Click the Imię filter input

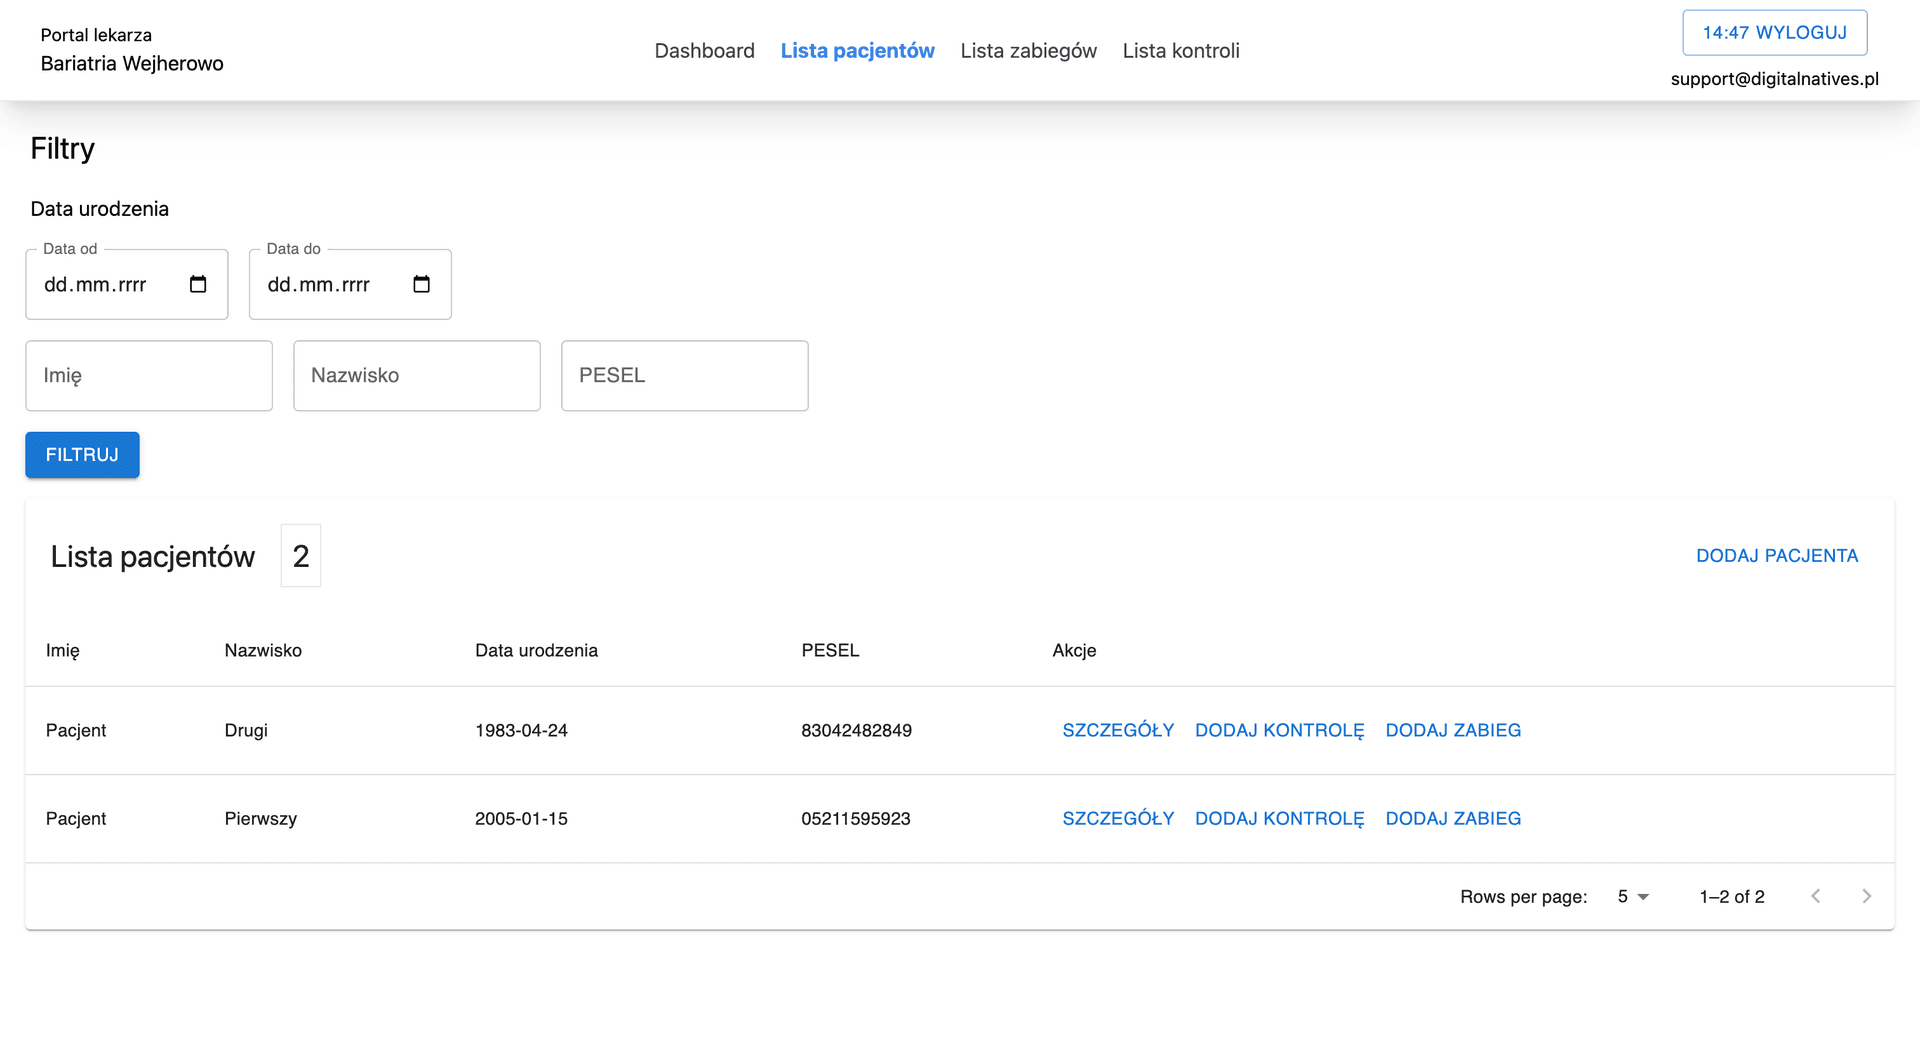(x=149, y=376)
